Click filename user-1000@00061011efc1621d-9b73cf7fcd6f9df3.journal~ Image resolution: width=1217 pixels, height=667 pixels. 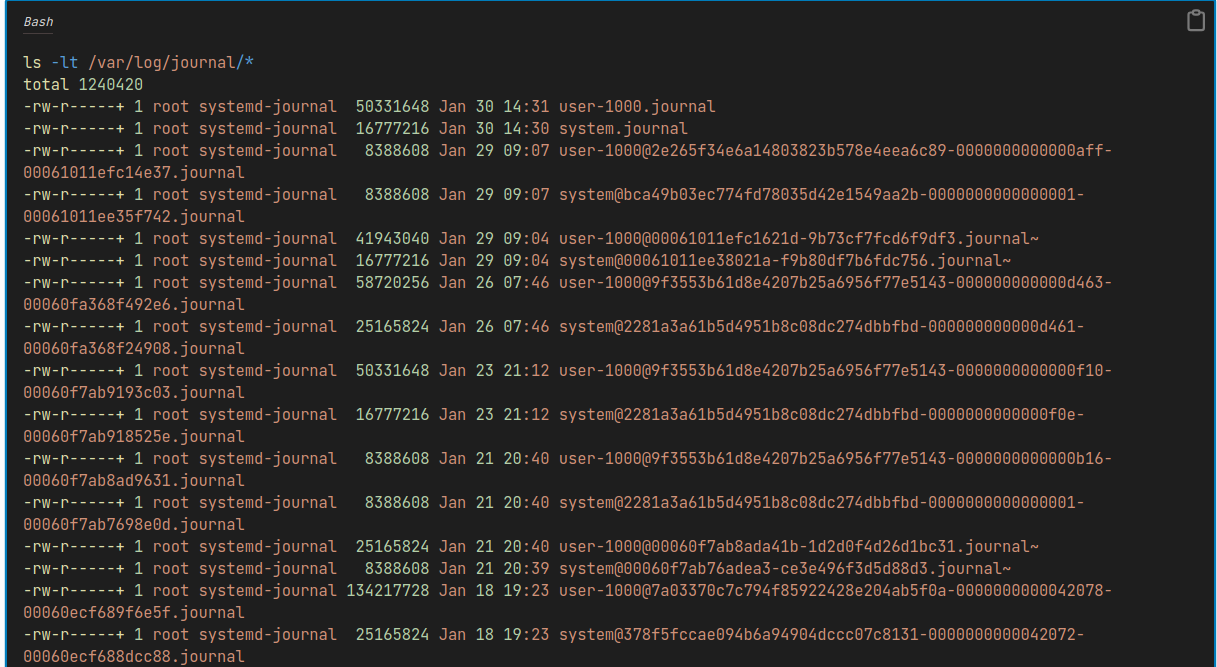tap(799, 238)
